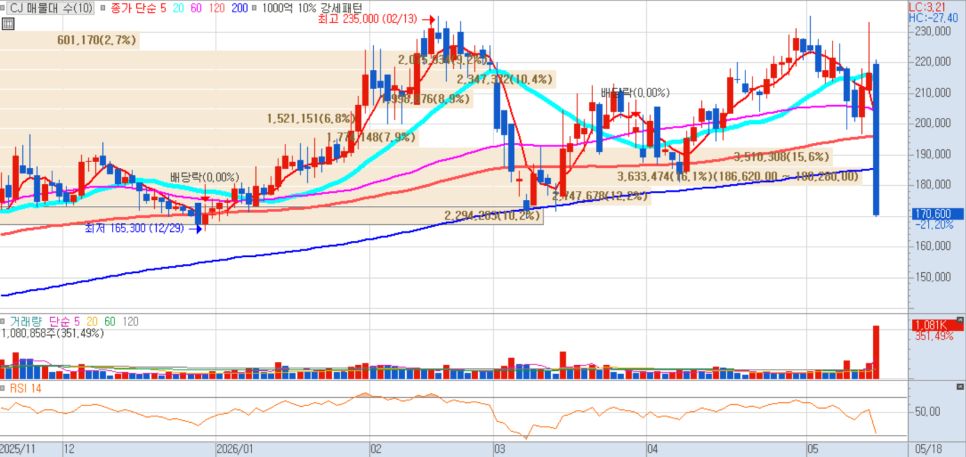
Task: Click the 2,294,285(10.2%) volume profile label
Action: (492, 216)
